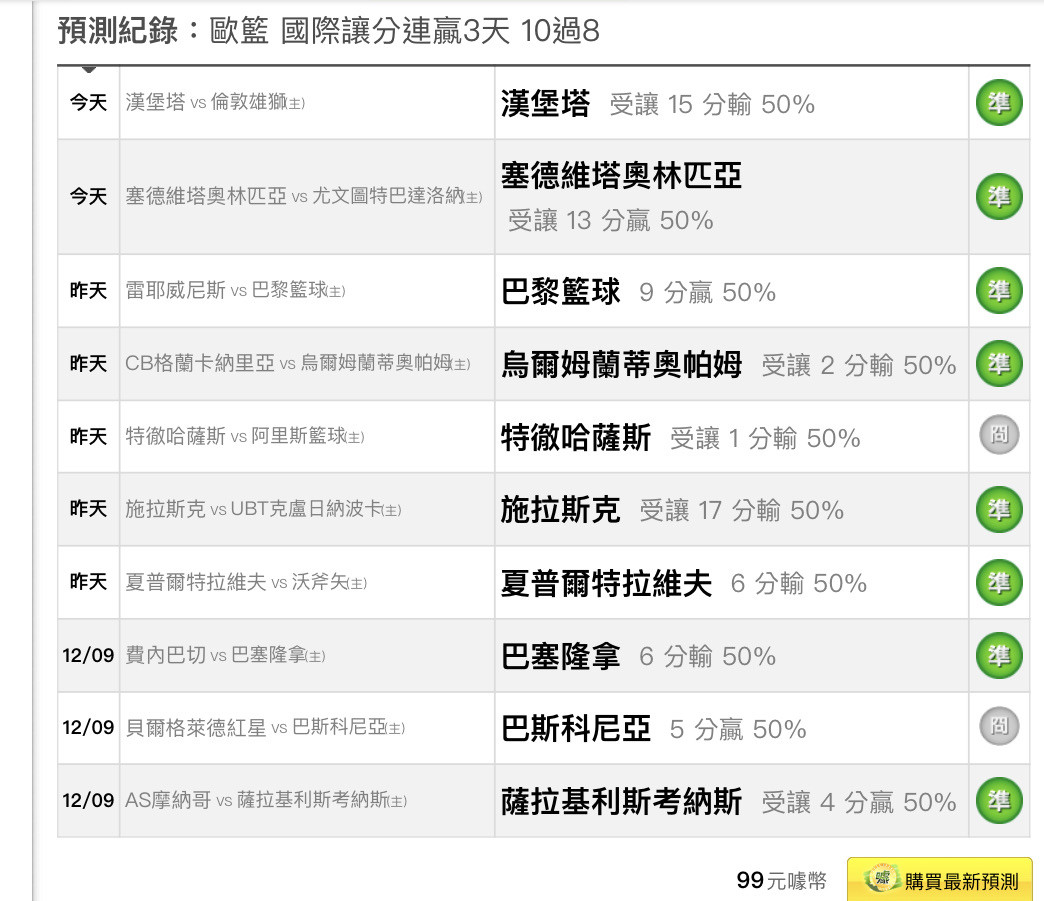The height and width of the screenshot is (901, 1044).
Task: Click prediction 巴黎籃球 9 分贏 50%
Action: point(639,292)
